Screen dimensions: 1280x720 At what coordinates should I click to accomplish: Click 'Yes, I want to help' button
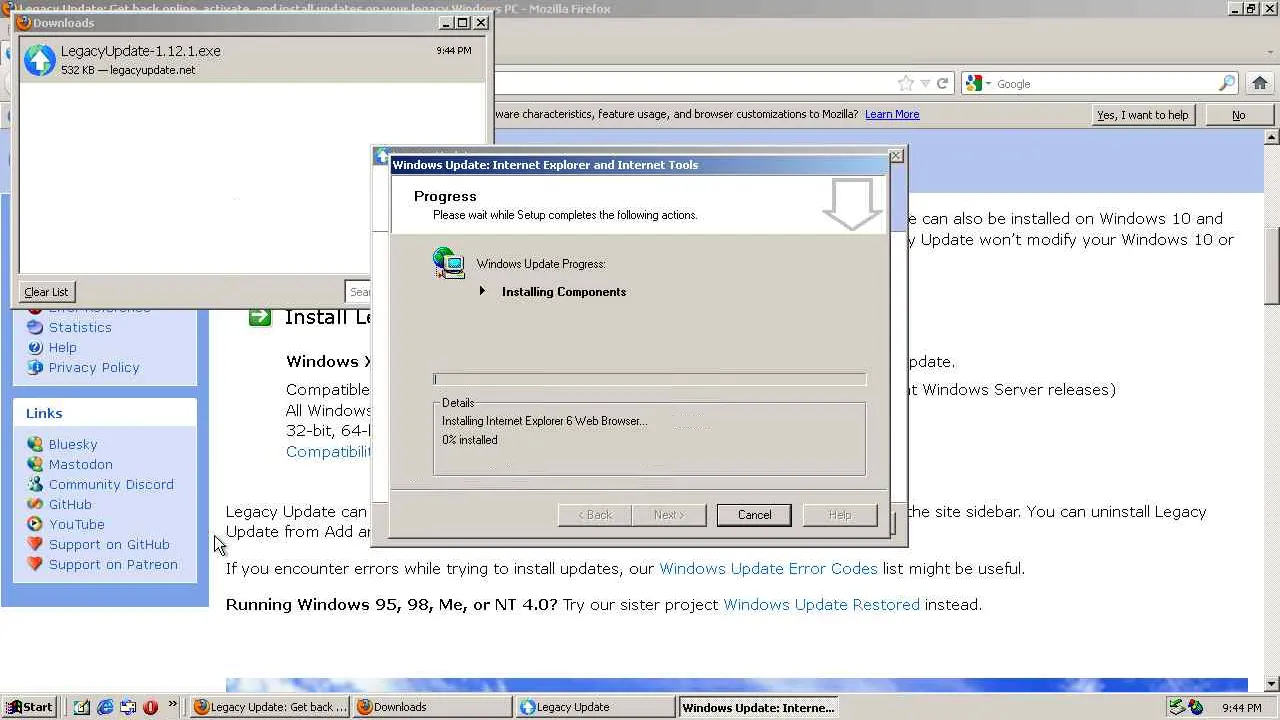[1142, 115]
